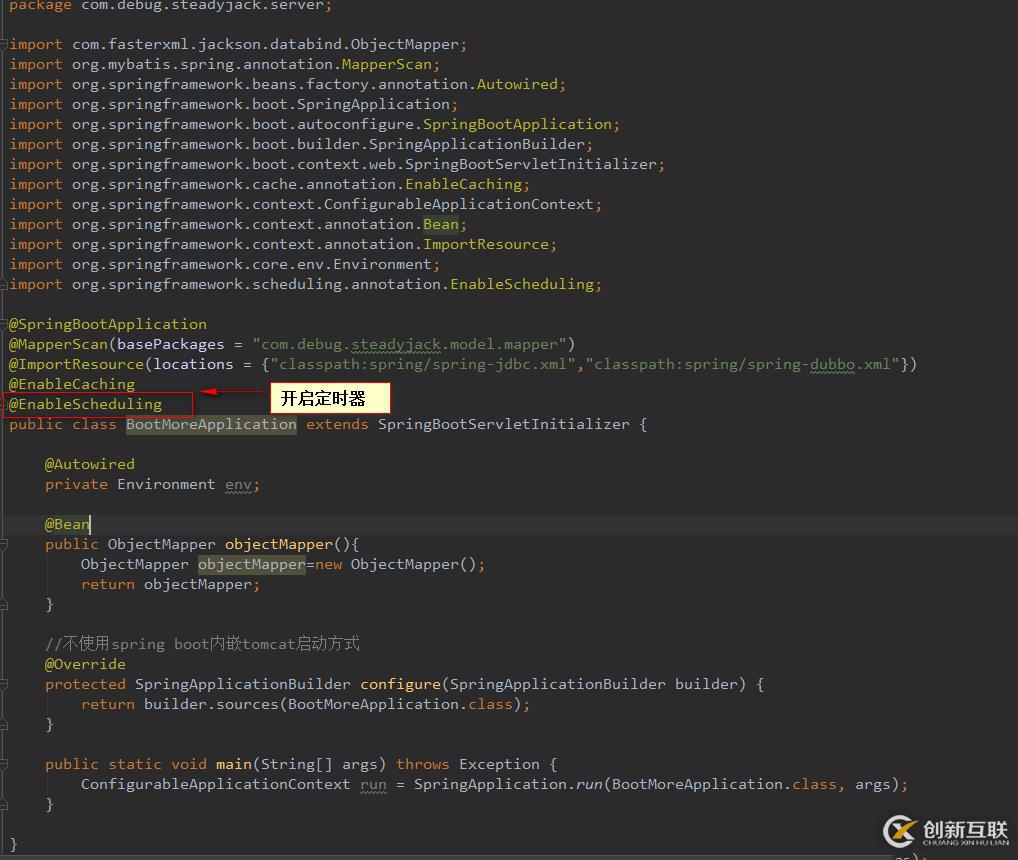The image size is (1018, 860).
Task: Click the @Autowired annotation
Action: (89, 464)
